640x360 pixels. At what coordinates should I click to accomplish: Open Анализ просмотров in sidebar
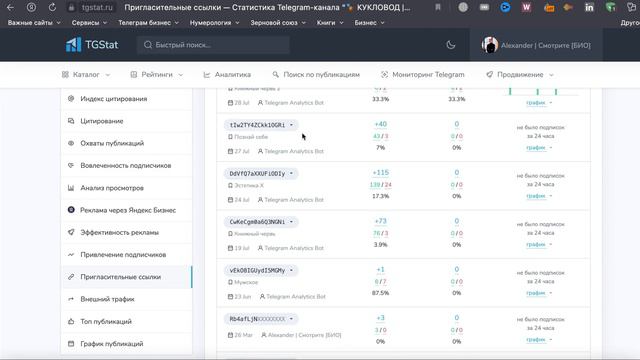point(127,188)
